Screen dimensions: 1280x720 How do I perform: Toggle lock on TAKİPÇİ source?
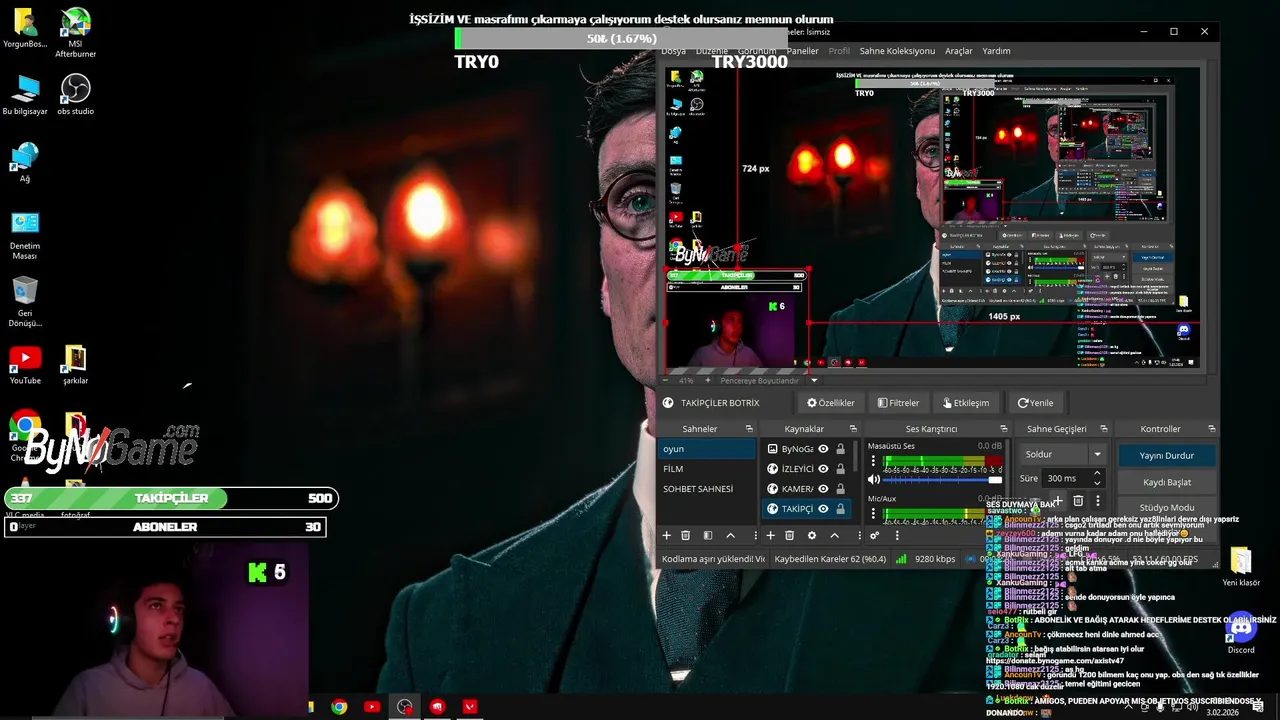click(x=840, y=509)
